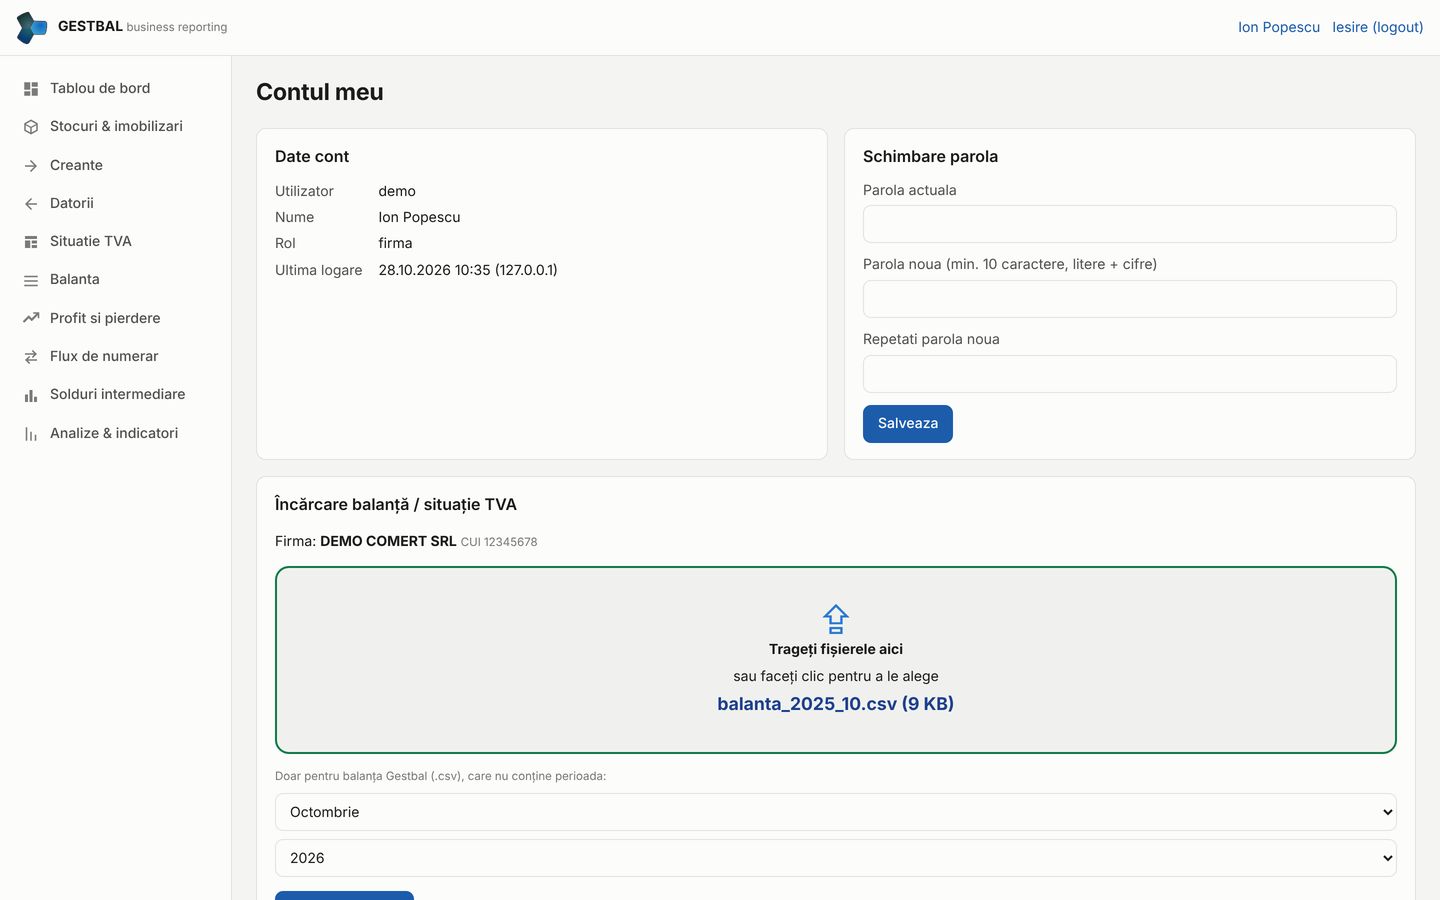Go to Stocuri & imobilizari

[x=116, y=126]
